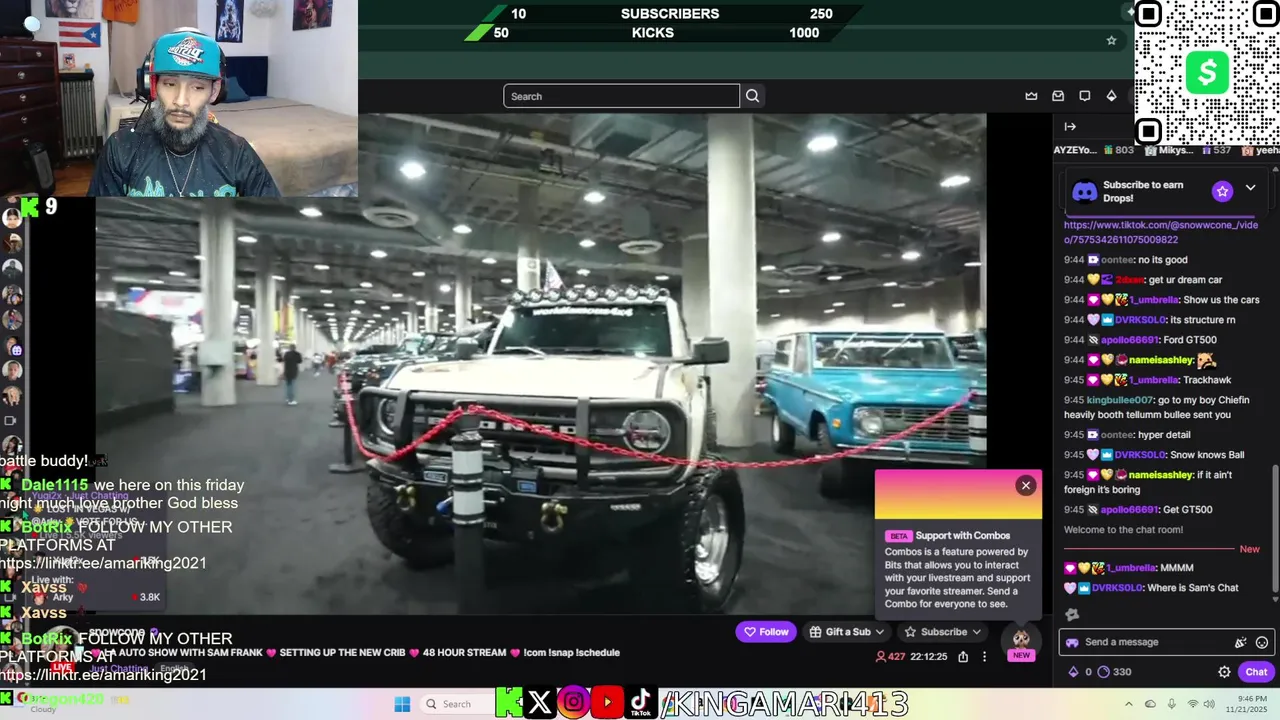
Task: Open chat settings gear icon
Action: (x=1224, y=672)
